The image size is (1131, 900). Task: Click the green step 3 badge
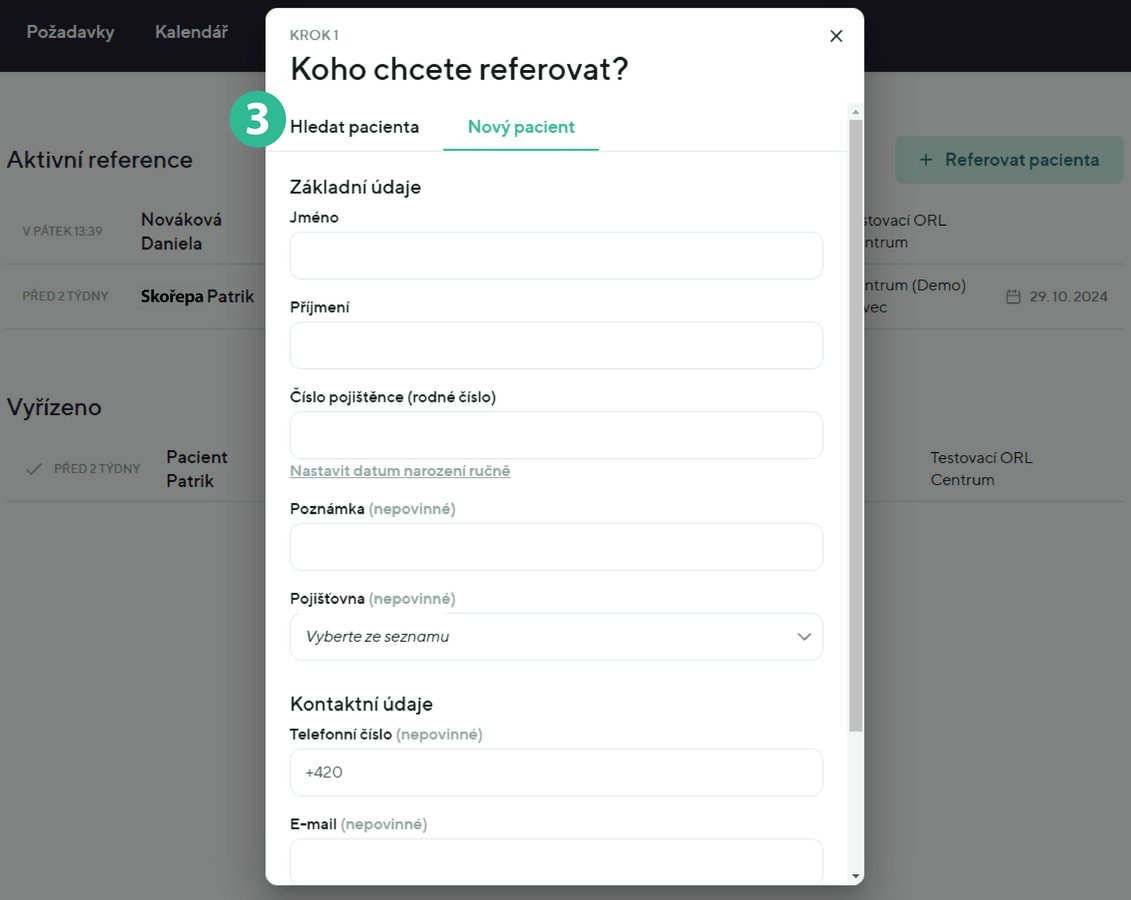click(257, 120)
